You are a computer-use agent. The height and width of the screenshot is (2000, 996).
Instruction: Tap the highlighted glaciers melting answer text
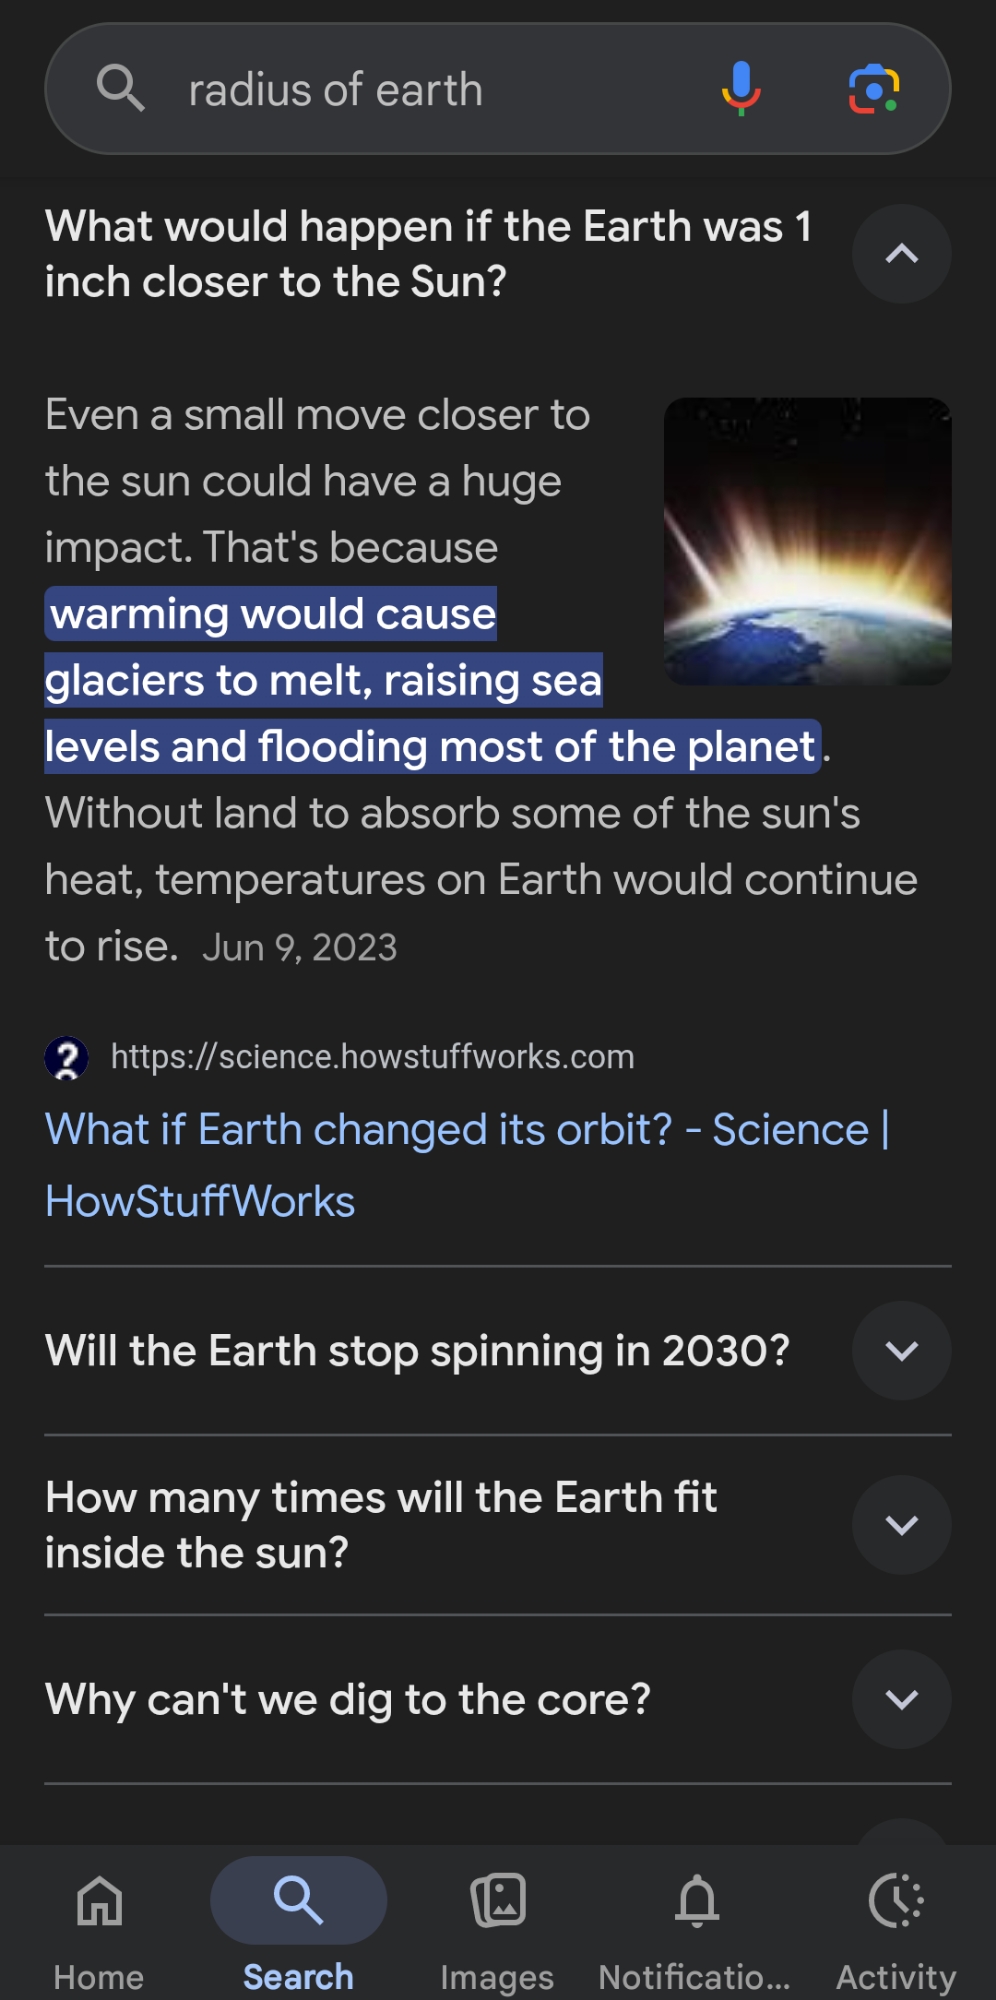point(323,681)
